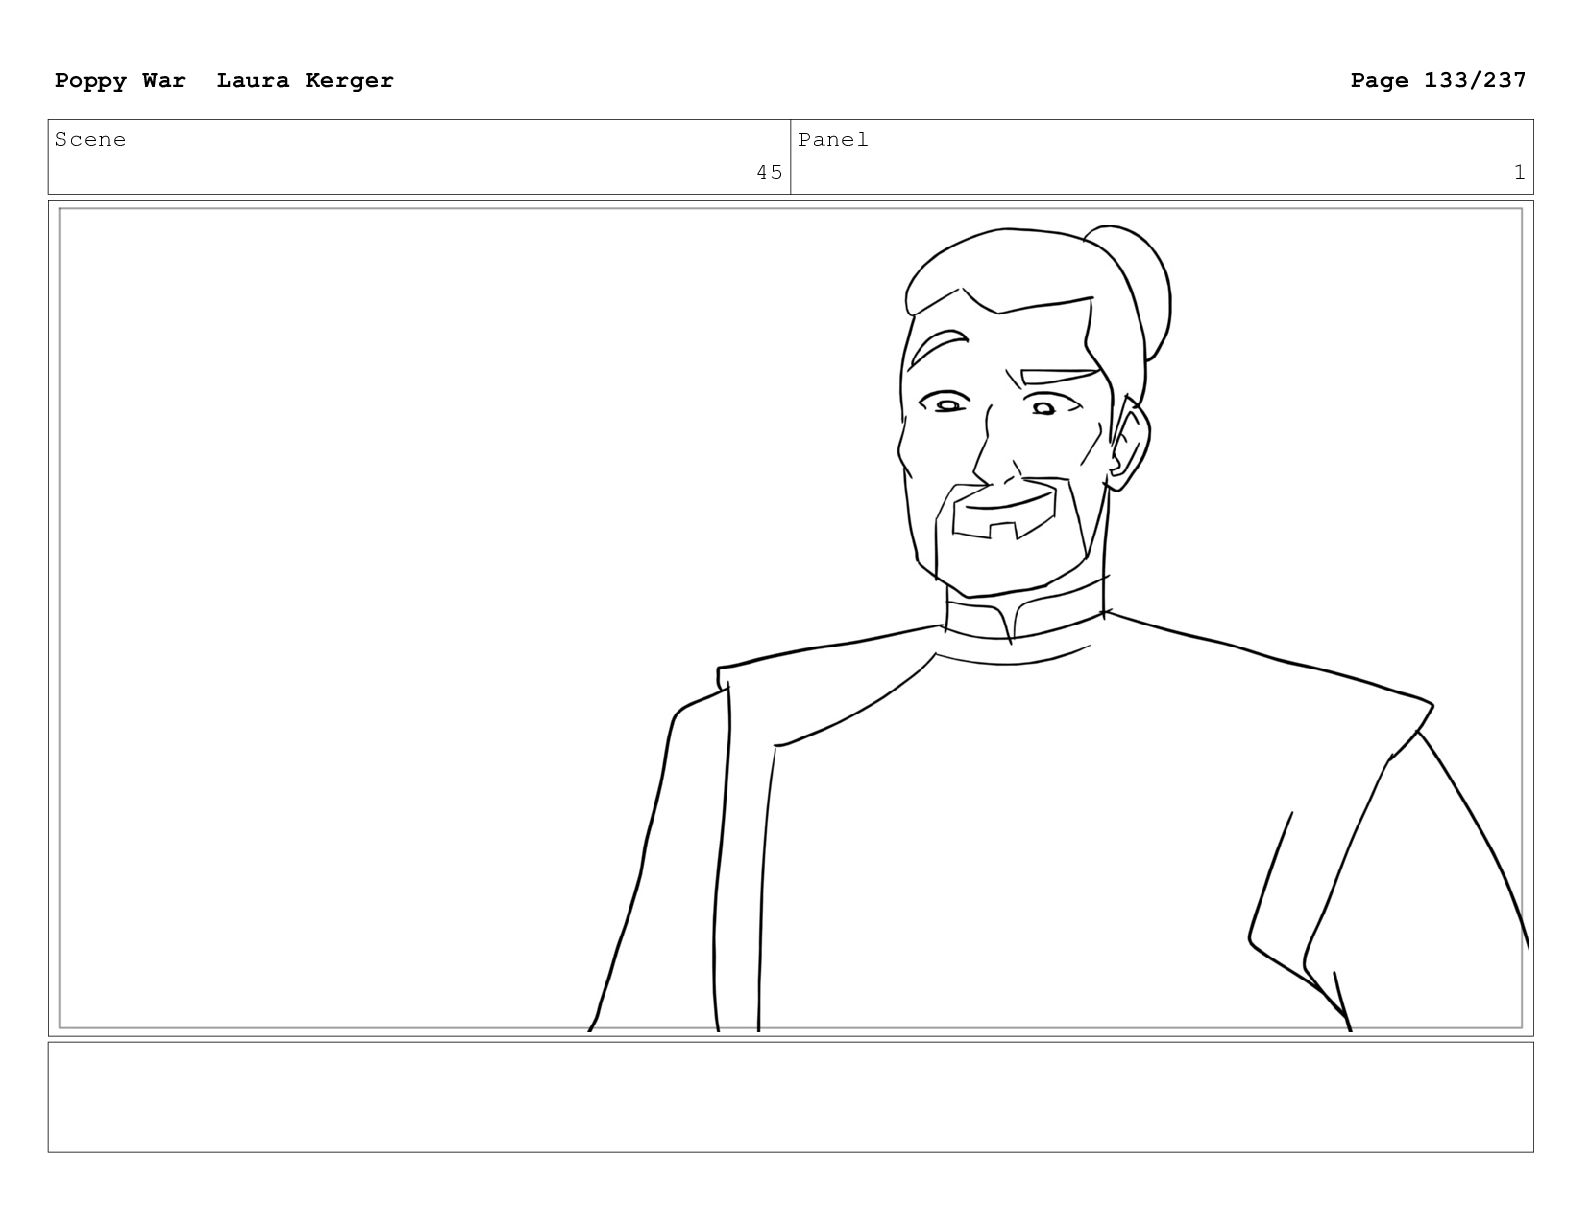Click panel number '1'
This screenshot has height=1224, width=1584.
[1519, 173]
